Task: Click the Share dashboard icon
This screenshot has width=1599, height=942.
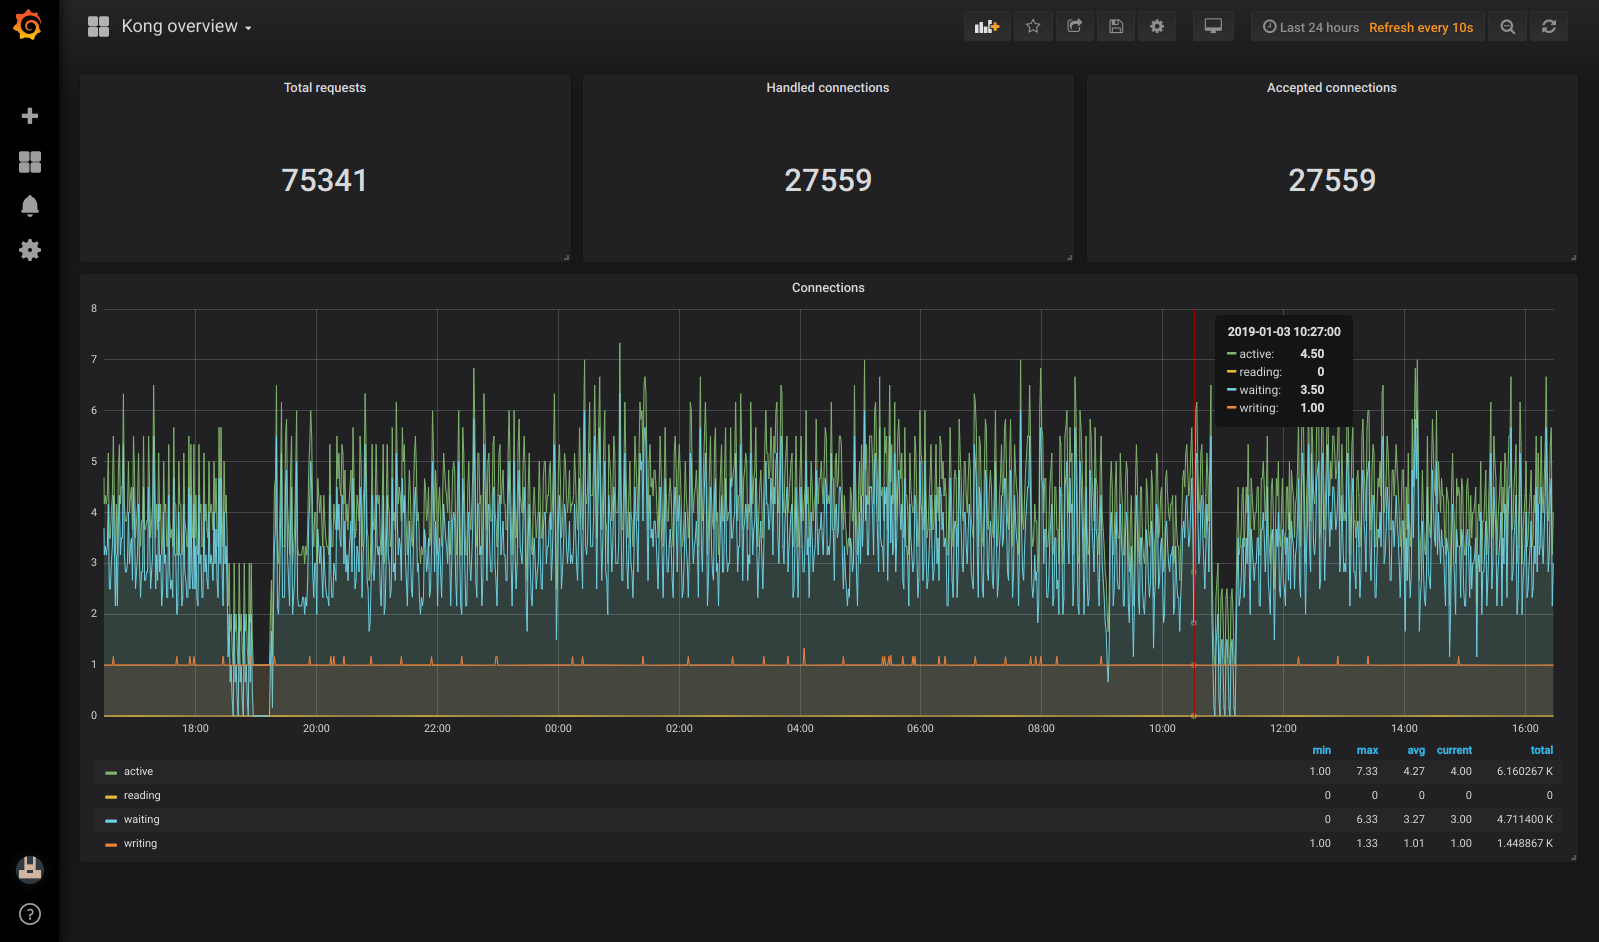Action: click(x=1075, y=27)
